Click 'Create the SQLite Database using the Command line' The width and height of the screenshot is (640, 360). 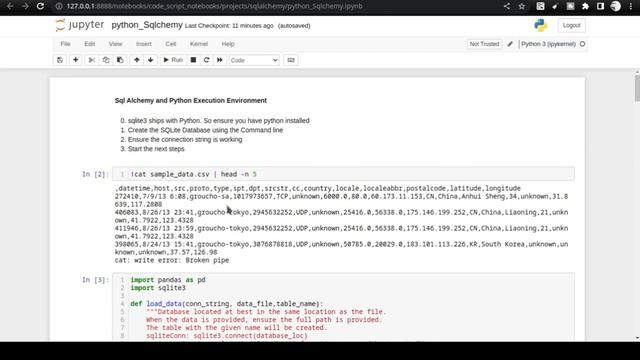coord(205,130)
